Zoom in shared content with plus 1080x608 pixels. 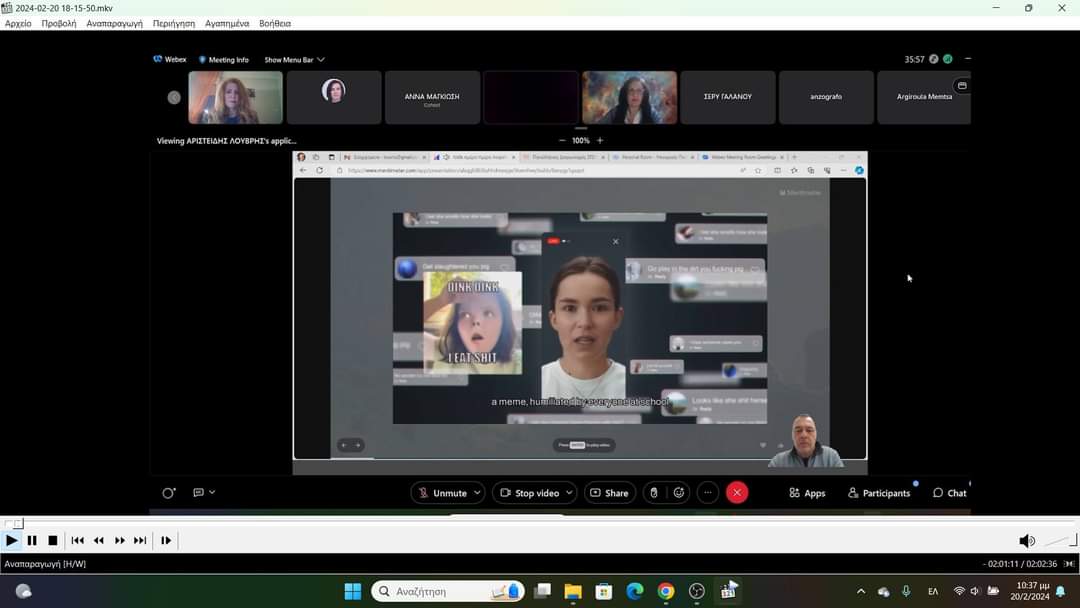(600, 140)
